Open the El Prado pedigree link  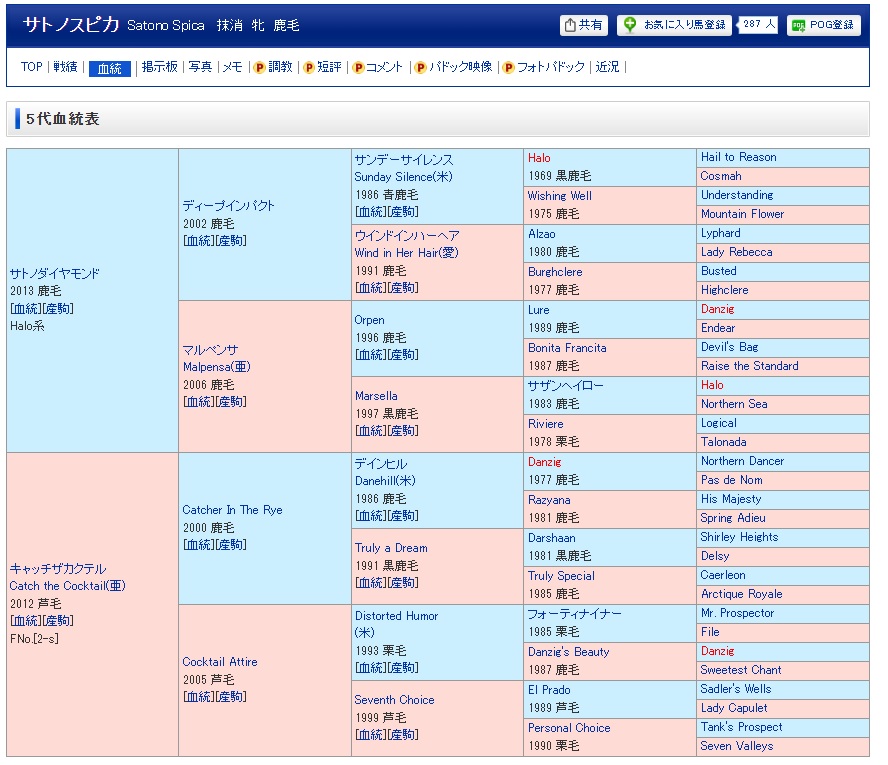(x=550, y=690)
